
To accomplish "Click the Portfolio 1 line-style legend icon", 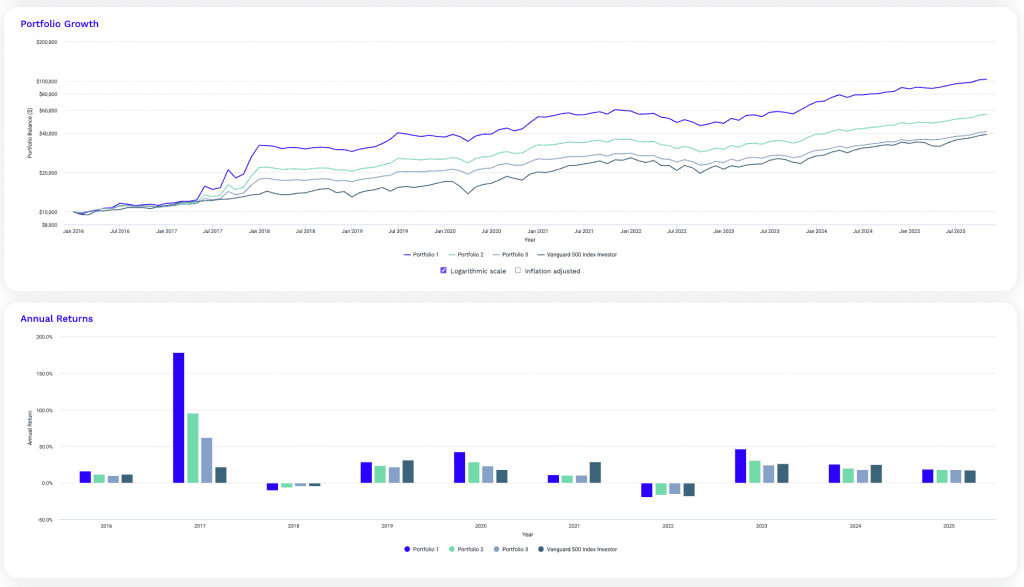I will point(407,254).
